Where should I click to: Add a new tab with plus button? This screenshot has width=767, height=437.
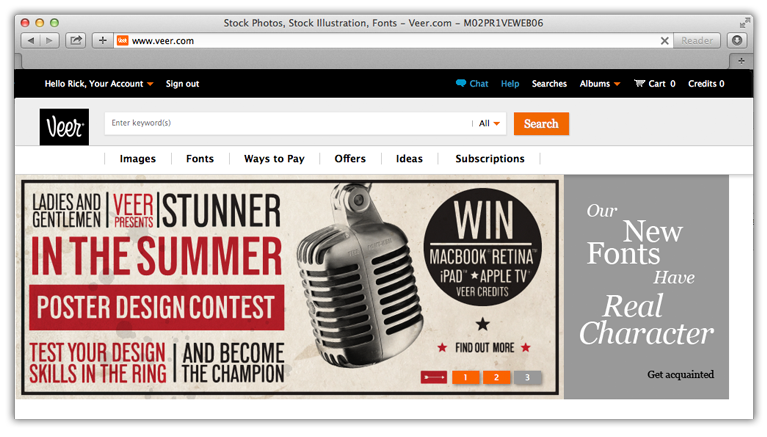tap(741, 61)
